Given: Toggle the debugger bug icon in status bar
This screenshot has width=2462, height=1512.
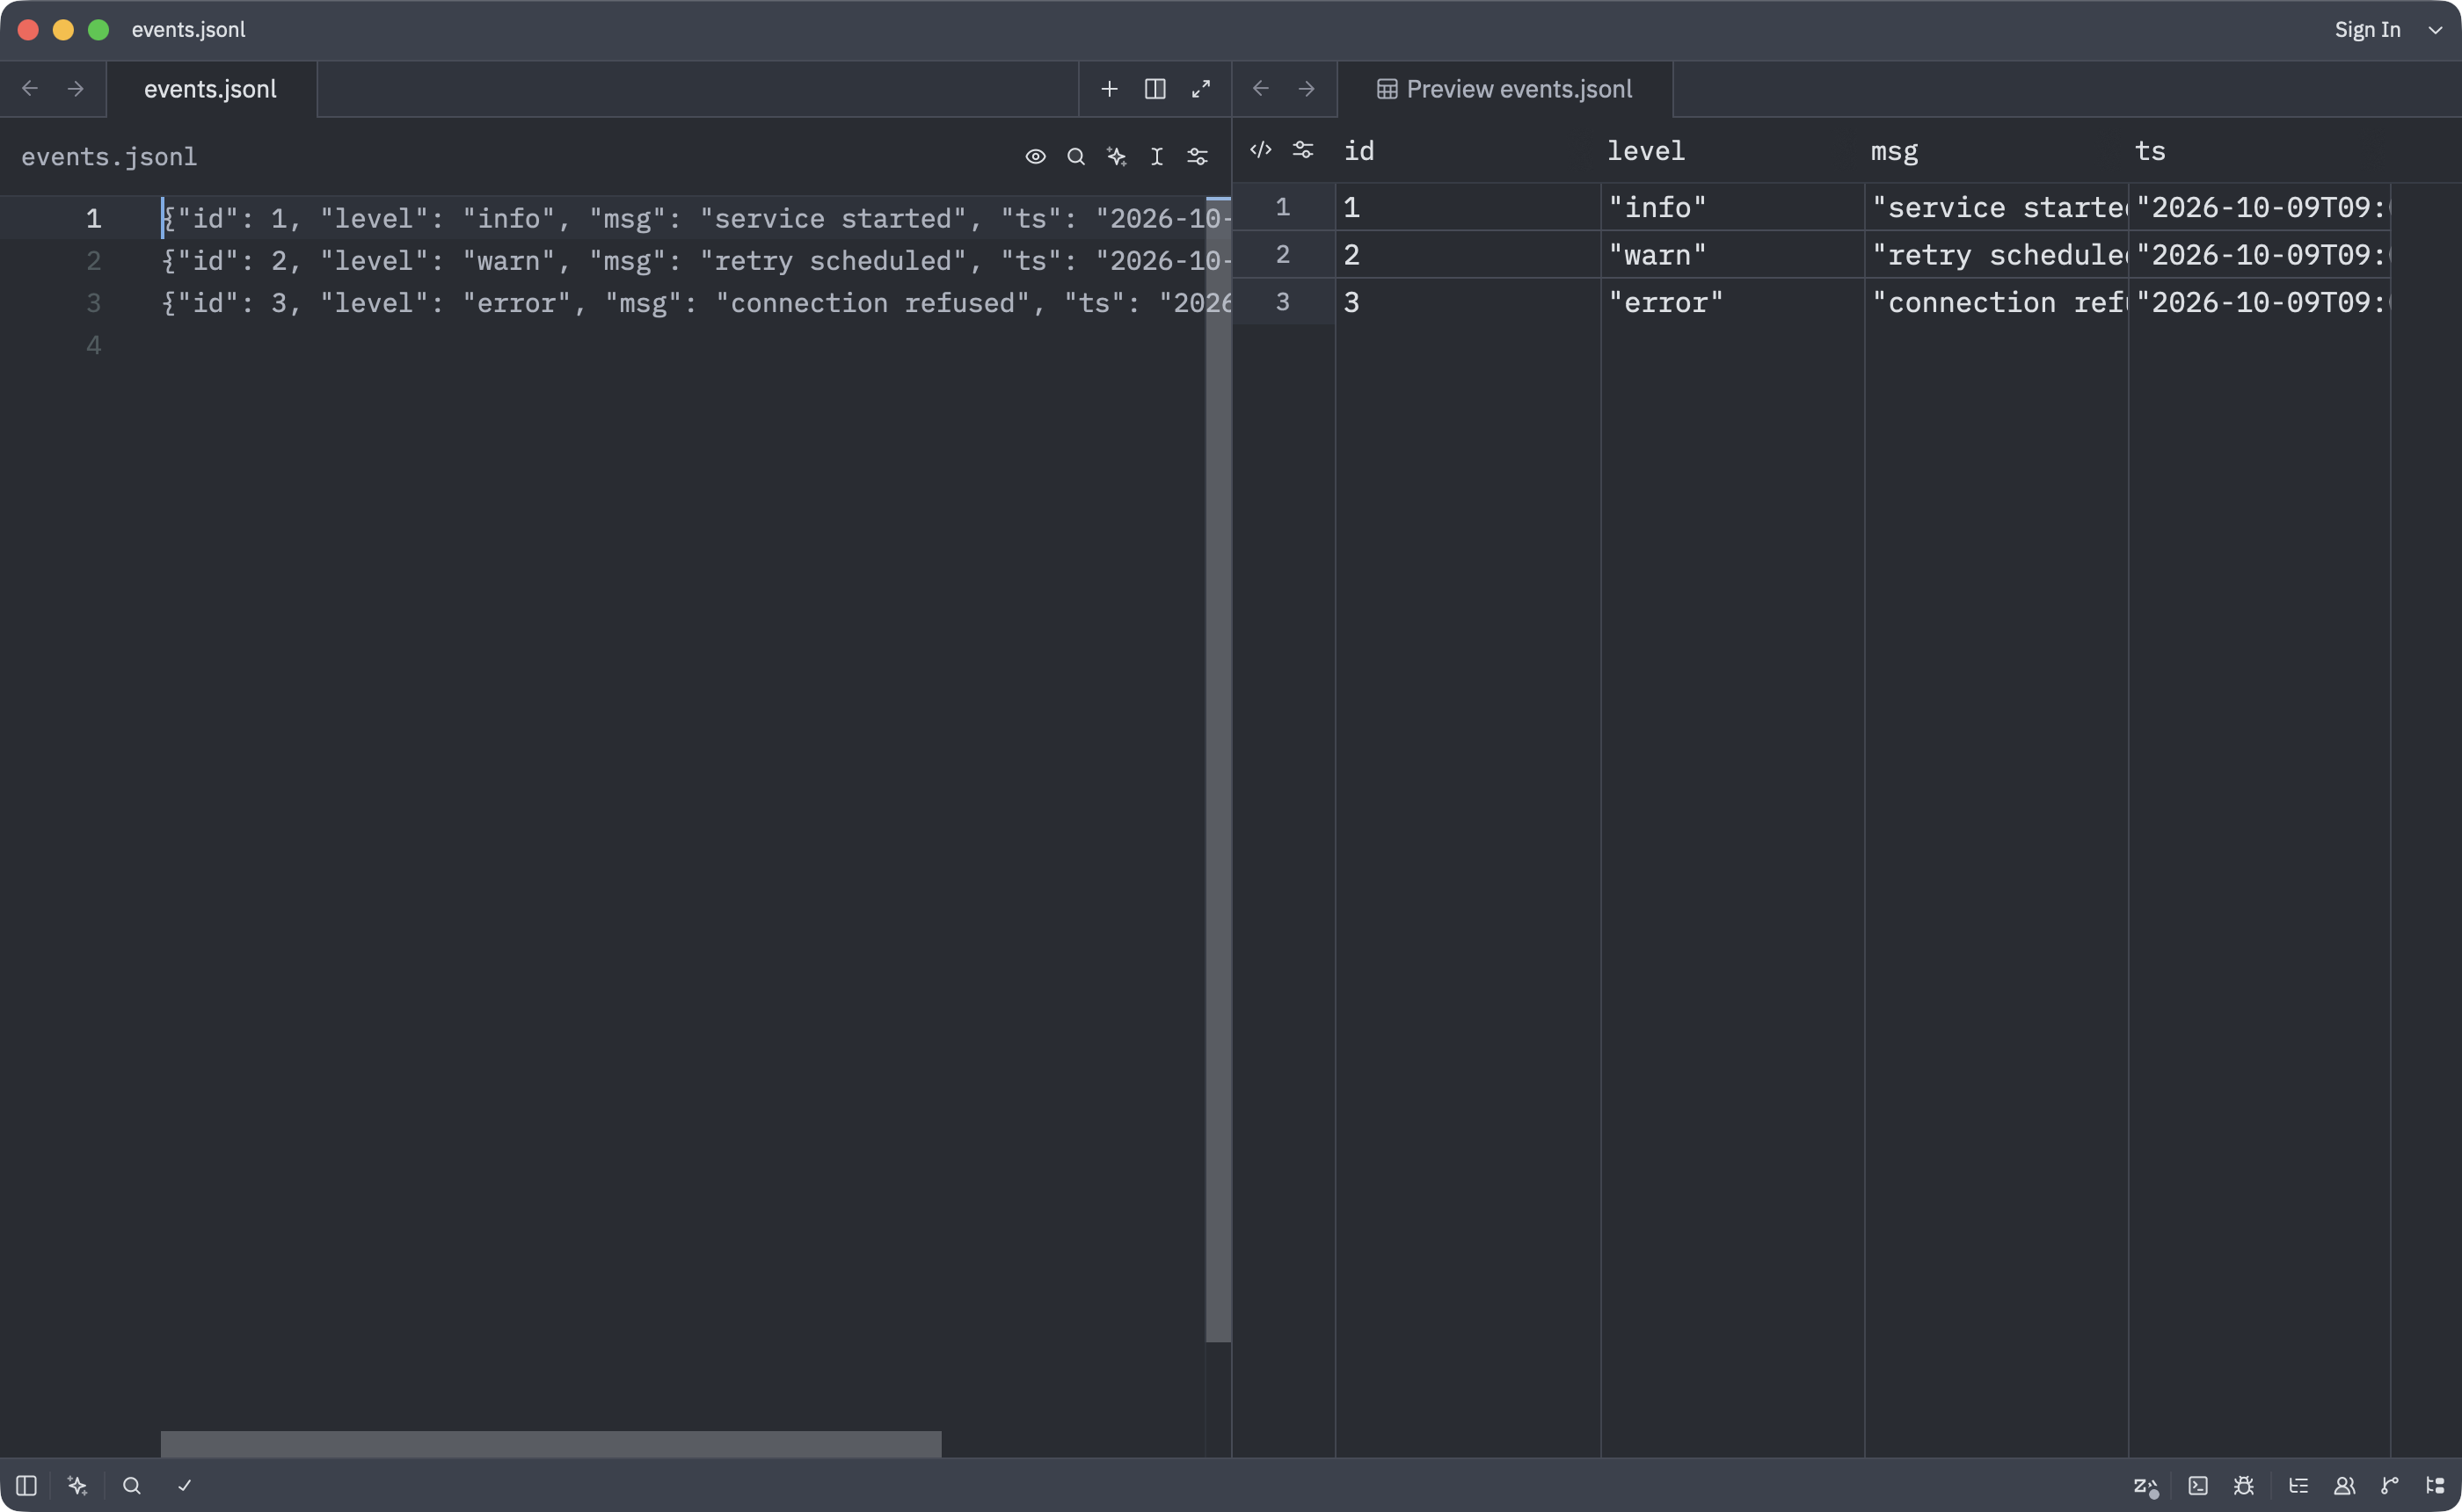Looking at the screenshot, I should [2244, 1486].
